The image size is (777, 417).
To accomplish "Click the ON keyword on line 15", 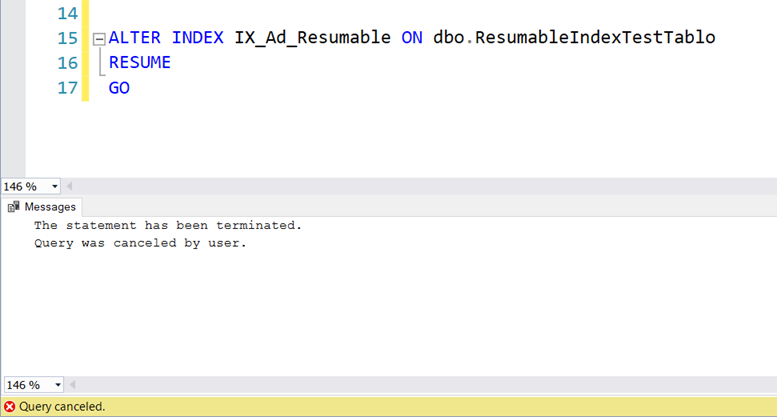I will pyautogui.click(x=412, y=38).
